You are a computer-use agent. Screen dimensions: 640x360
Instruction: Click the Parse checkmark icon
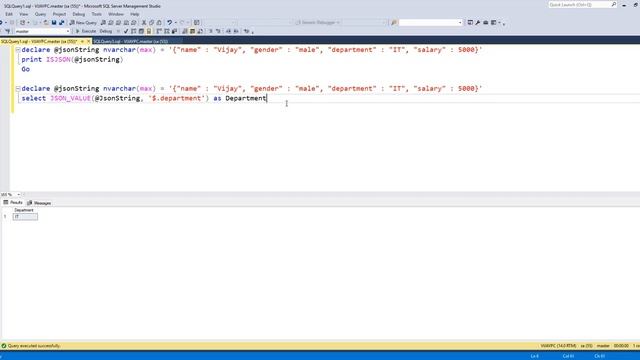(126, 31)
